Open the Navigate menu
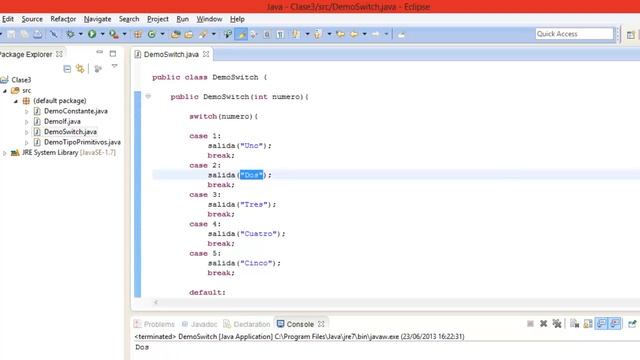 coord(97,19)
